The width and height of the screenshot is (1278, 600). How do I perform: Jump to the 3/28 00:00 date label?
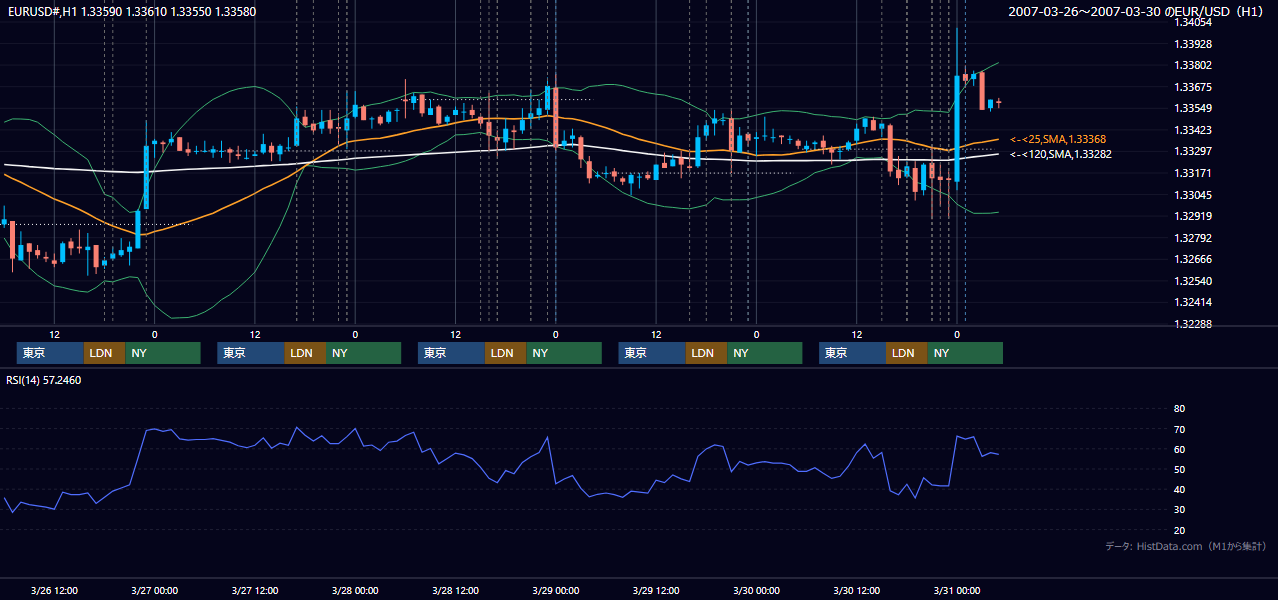pyautogui.click(x=355, y=590)
